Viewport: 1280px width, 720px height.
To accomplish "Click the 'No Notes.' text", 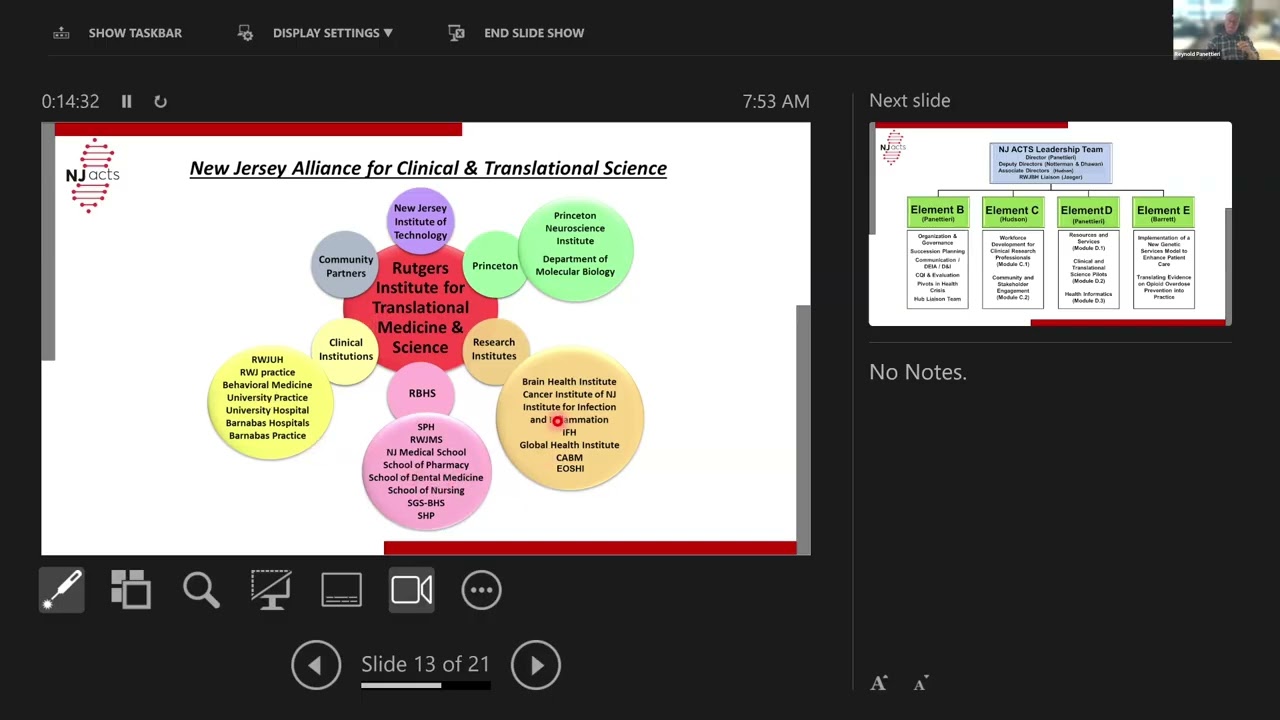I will [x=918, y=372].
